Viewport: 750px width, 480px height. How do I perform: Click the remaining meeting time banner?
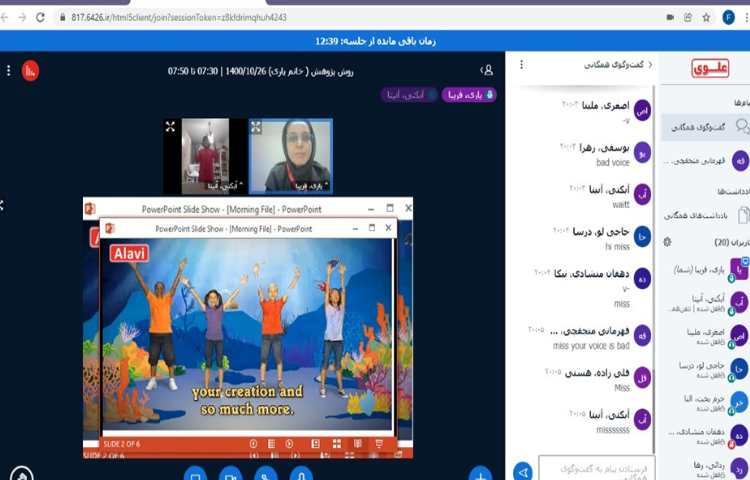(375, 41)
